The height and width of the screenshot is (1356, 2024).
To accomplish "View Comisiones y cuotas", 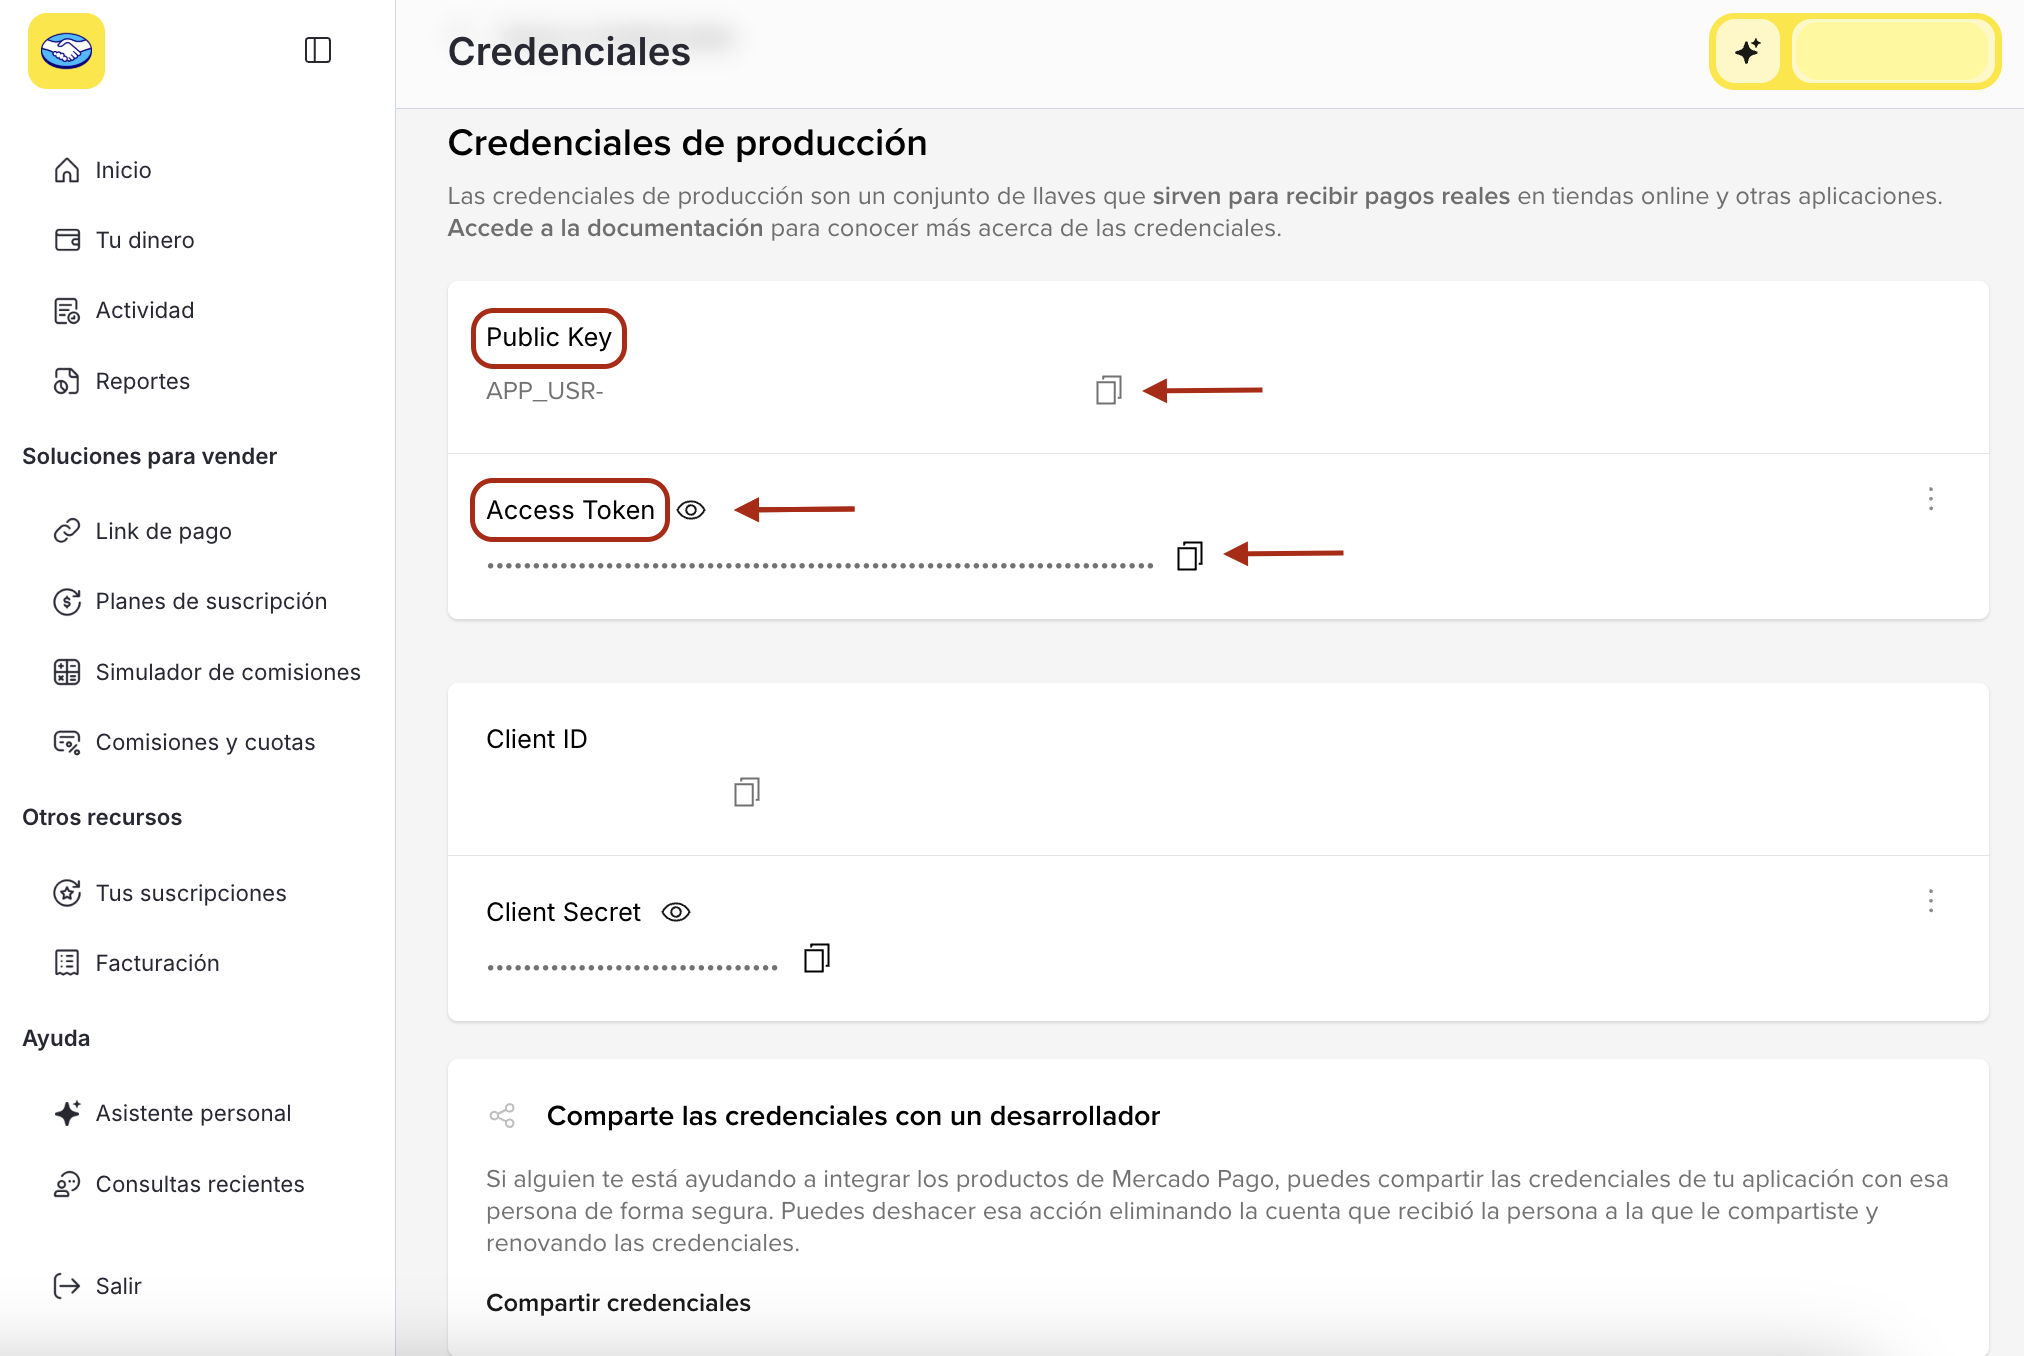I will coord(206,742).
